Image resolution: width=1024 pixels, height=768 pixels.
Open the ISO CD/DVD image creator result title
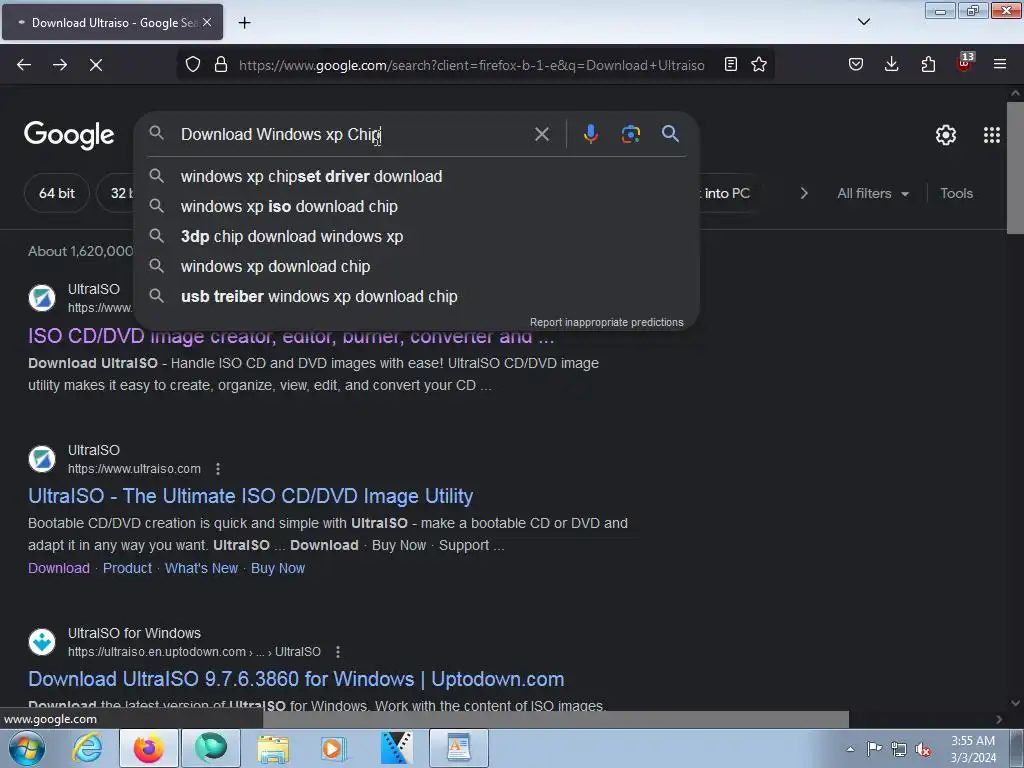coord(291,336)
